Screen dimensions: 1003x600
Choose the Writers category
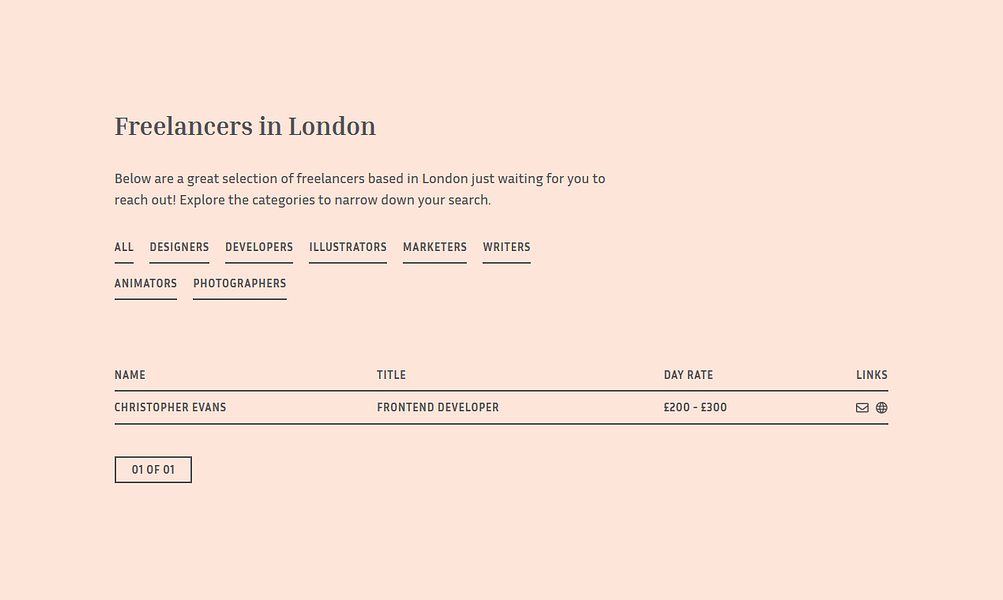click(x=506, y=247)
